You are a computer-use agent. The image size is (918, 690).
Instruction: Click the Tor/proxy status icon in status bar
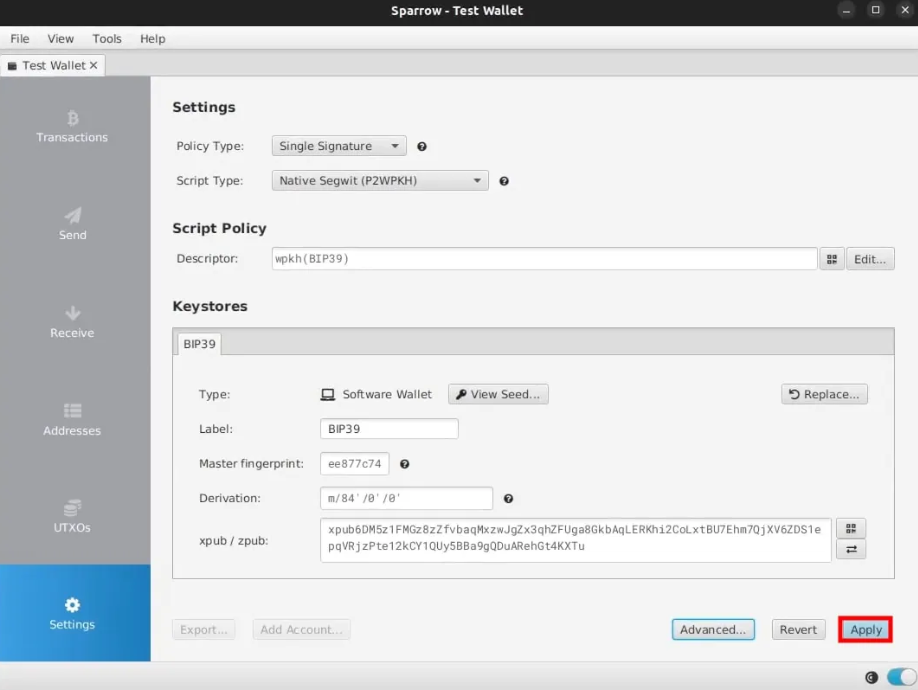871,677
